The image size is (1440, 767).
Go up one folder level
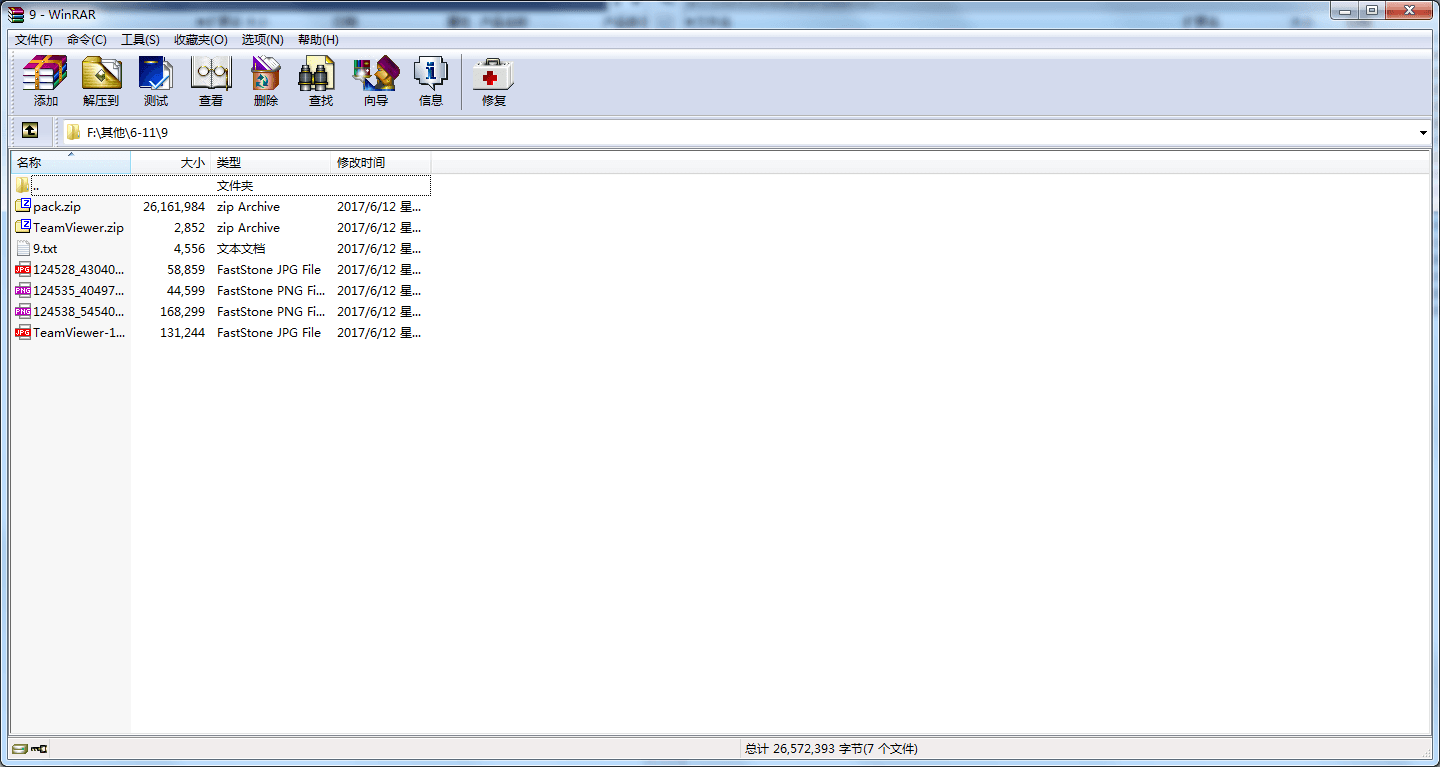(x=30, y=131)
